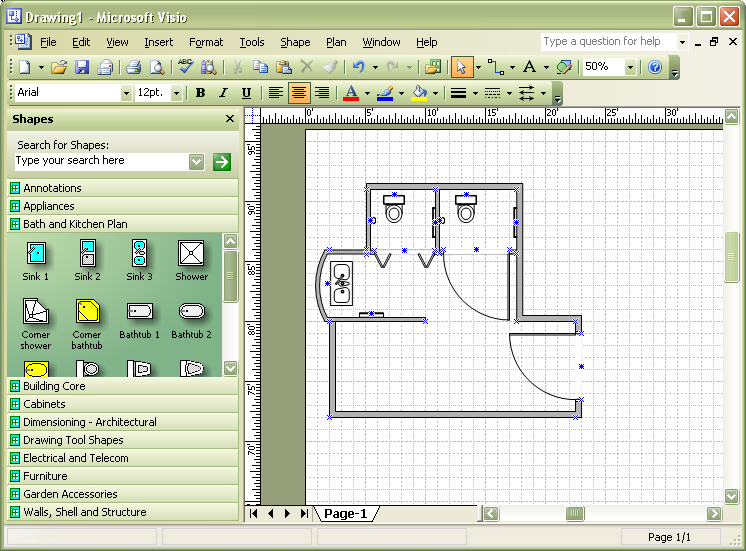Screen dimensions: 746x551
Task: Click the green search arrow button
Action: [x=221, y=162]
